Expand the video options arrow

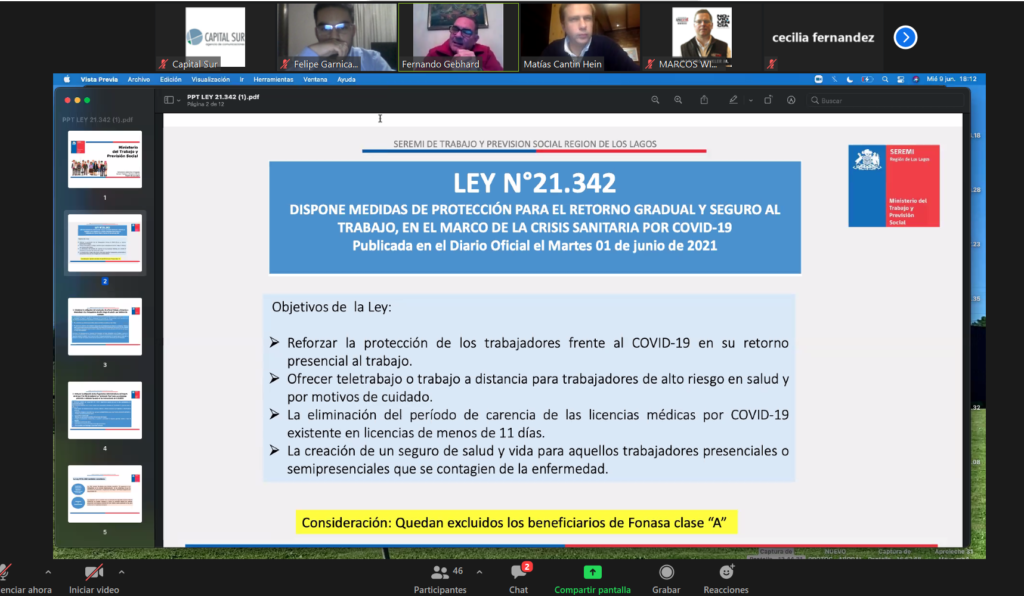click(122, 572)
